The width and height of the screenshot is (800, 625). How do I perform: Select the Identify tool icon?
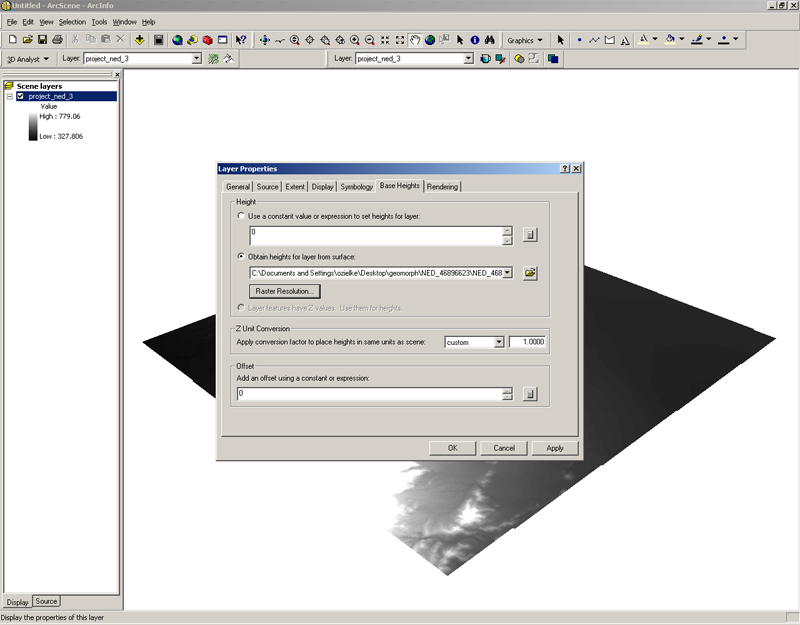coord(475,40)
